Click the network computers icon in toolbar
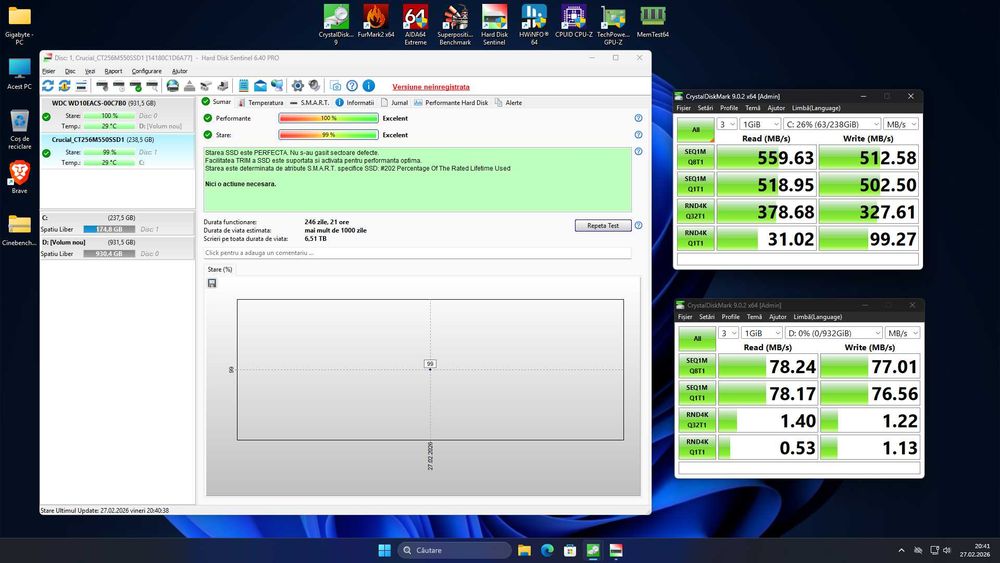1000x563 pixels. pos(277,85)
